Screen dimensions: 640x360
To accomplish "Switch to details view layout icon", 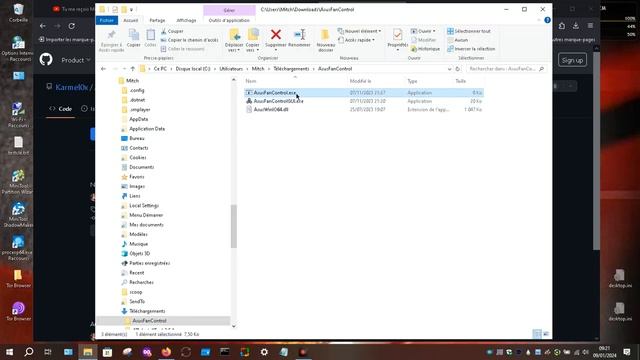I will click(x=537, y=334).
